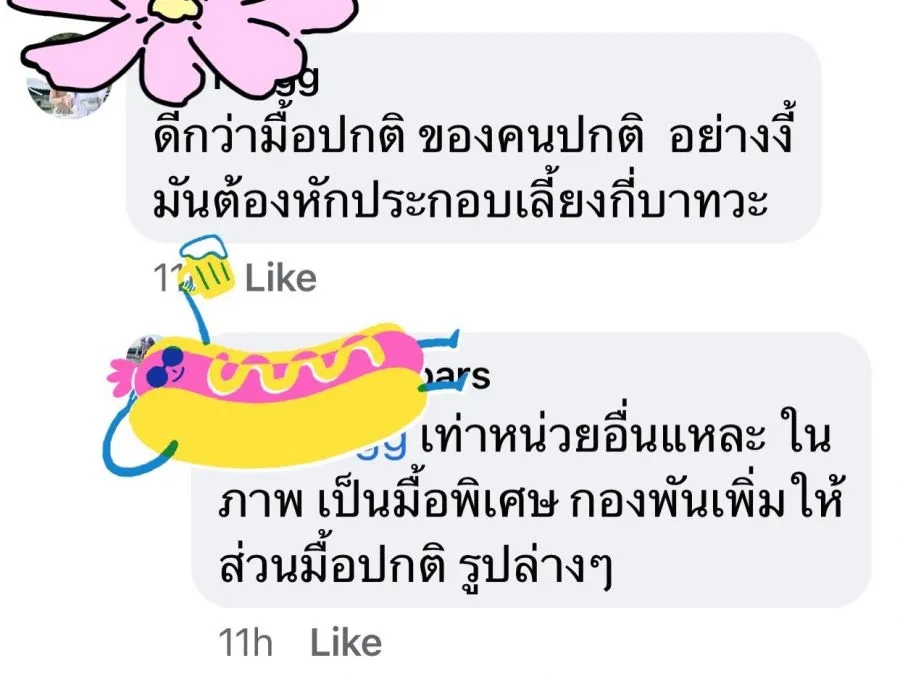Open the partially hidden timestamp beside the beer mug
This screenshot has height=679, width=900.
[x=168, y=278]
